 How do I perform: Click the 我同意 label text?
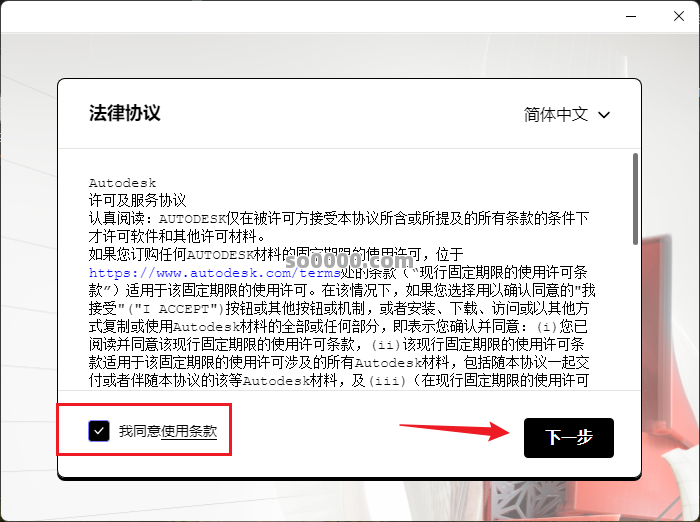[139, 432]
